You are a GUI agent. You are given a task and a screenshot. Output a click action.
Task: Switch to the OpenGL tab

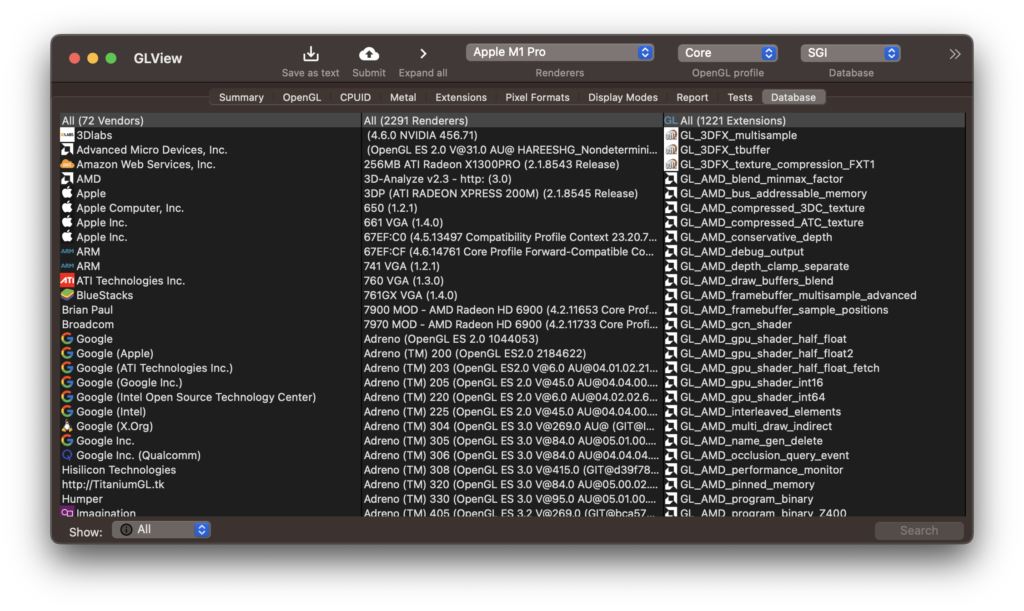(x=302, y=97)
